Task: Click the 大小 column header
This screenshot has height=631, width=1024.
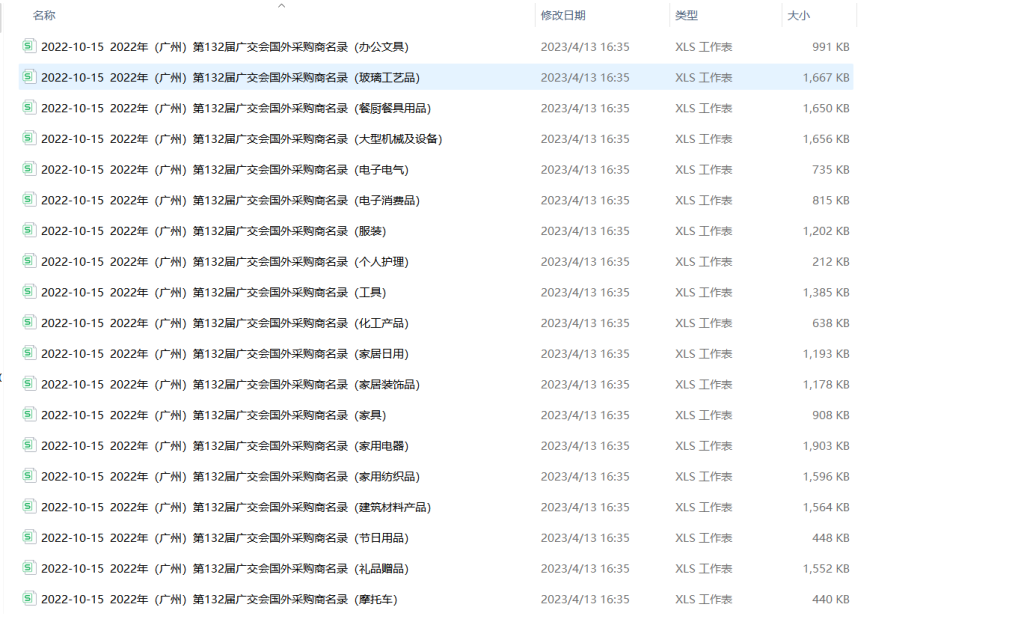Action: pos(798,16)
